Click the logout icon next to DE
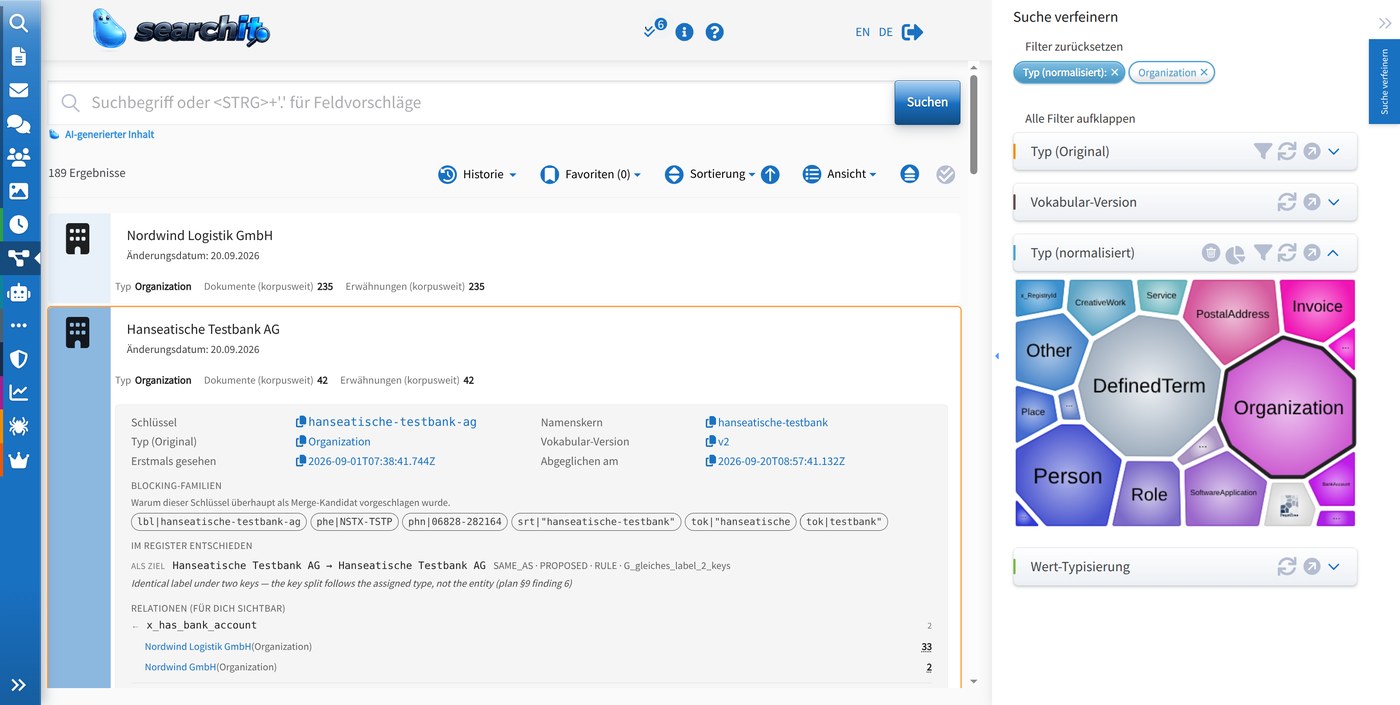 [912, 32]
